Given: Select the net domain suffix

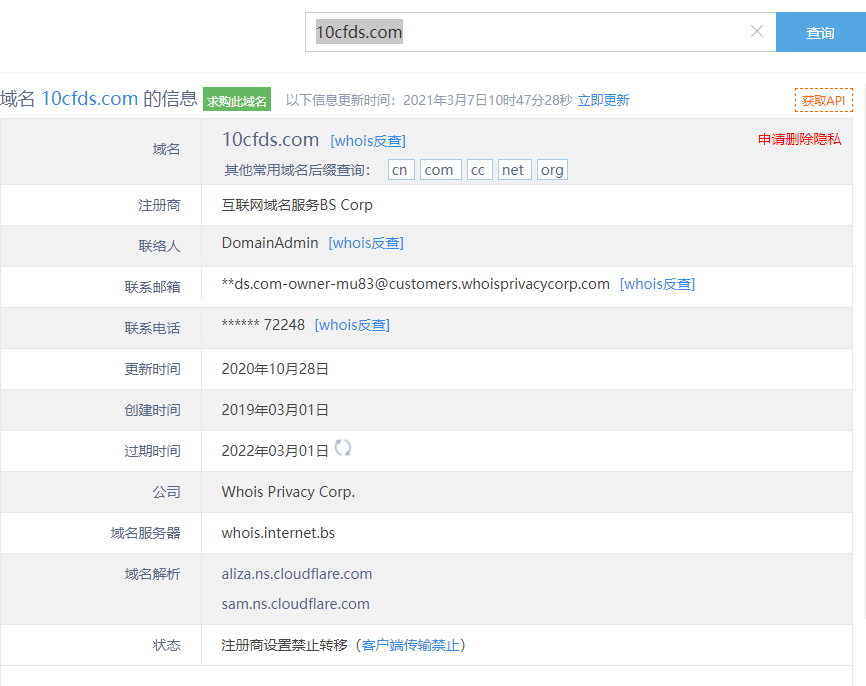Looking at the screenshot, I should (514, 170).
